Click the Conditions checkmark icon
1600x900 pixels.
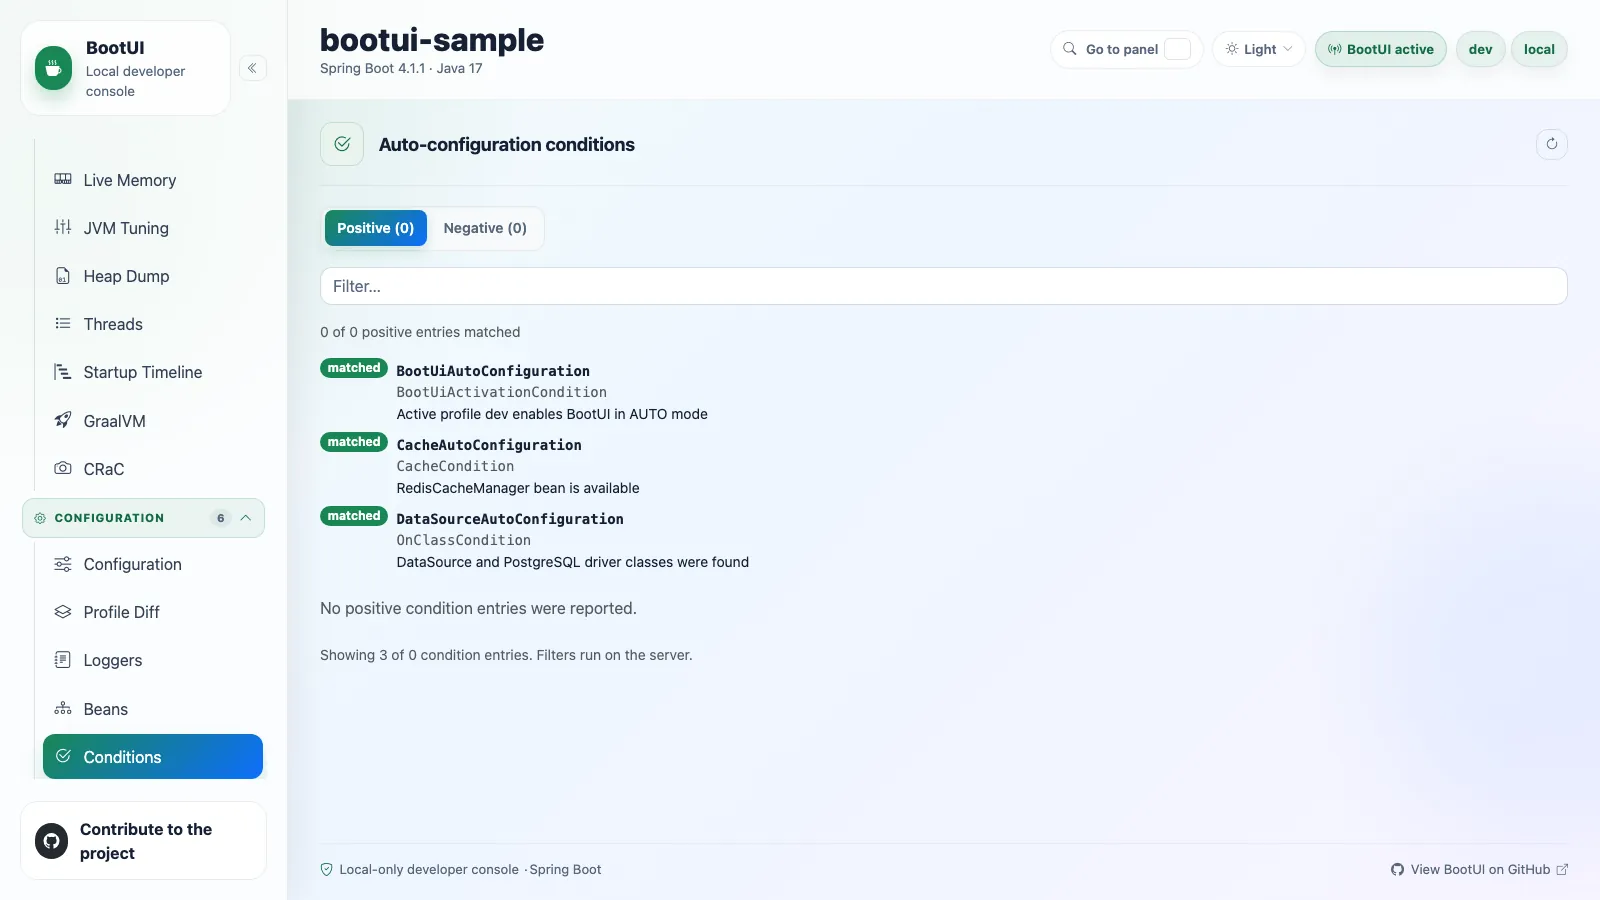(63, 756)
